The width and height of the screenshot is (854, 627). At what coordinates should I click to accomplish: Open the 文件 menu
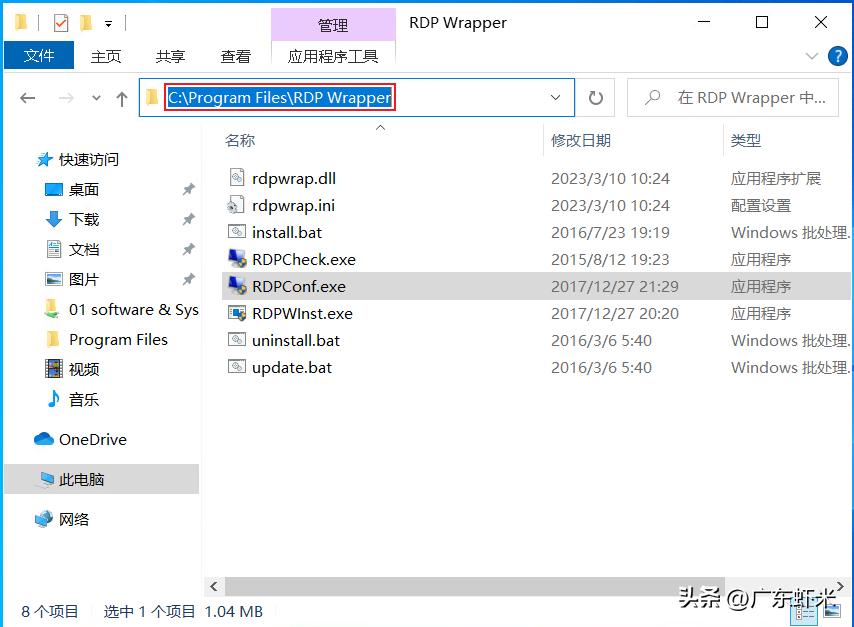pos(39,56)
